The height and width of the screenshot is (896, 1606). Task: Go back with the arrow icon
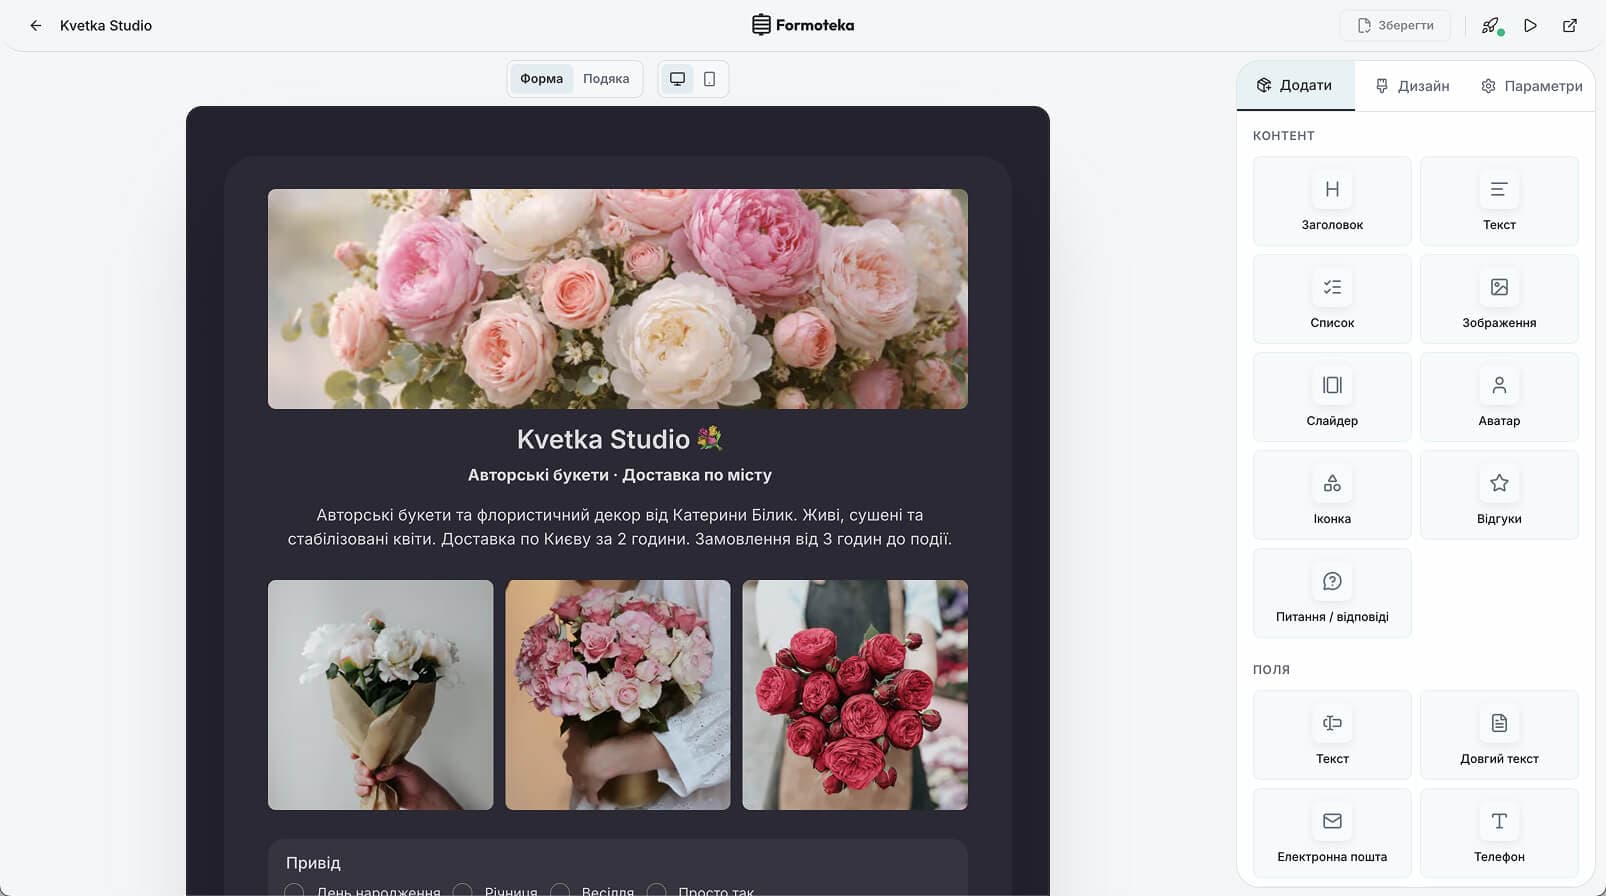[x=36, y=26]
